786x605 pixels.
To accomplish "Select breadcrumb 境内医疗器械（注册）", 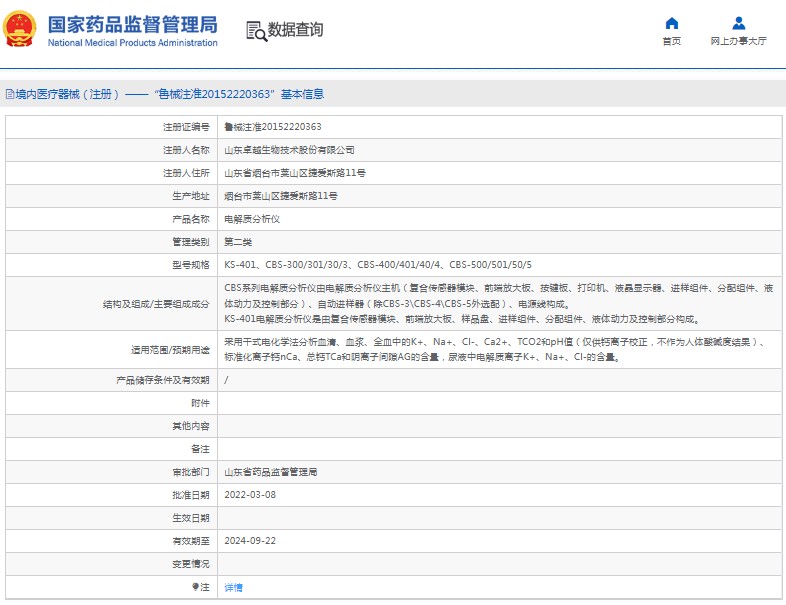I will pyautogui.click(x=67, y=94).
